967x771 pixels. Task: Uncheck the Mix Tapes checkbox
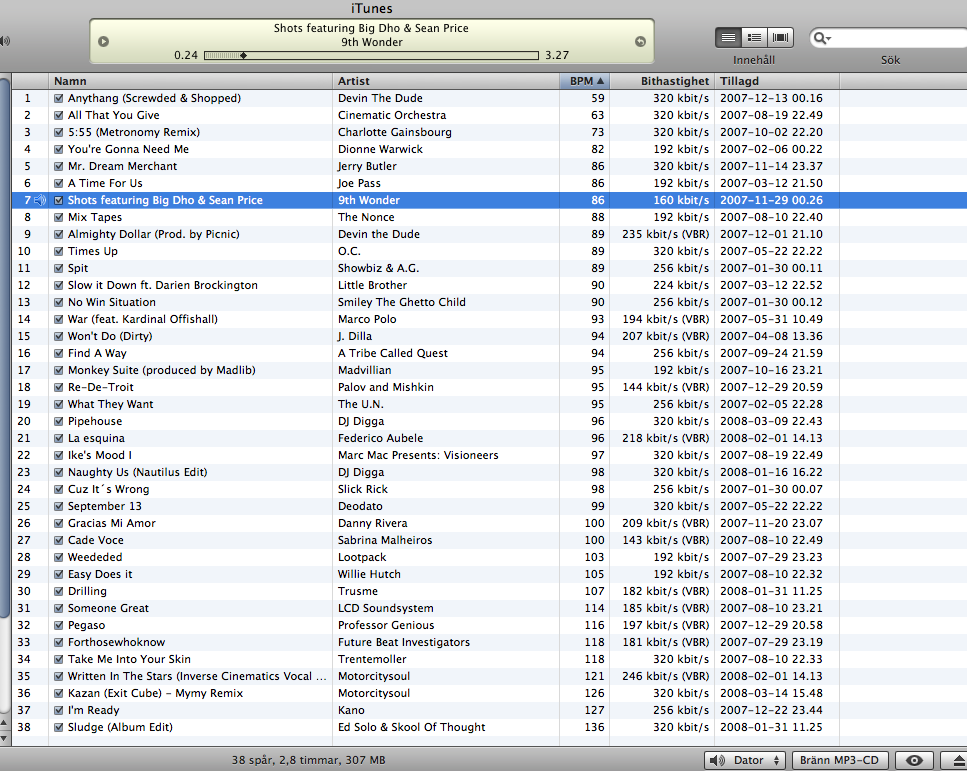coord(59,217)
